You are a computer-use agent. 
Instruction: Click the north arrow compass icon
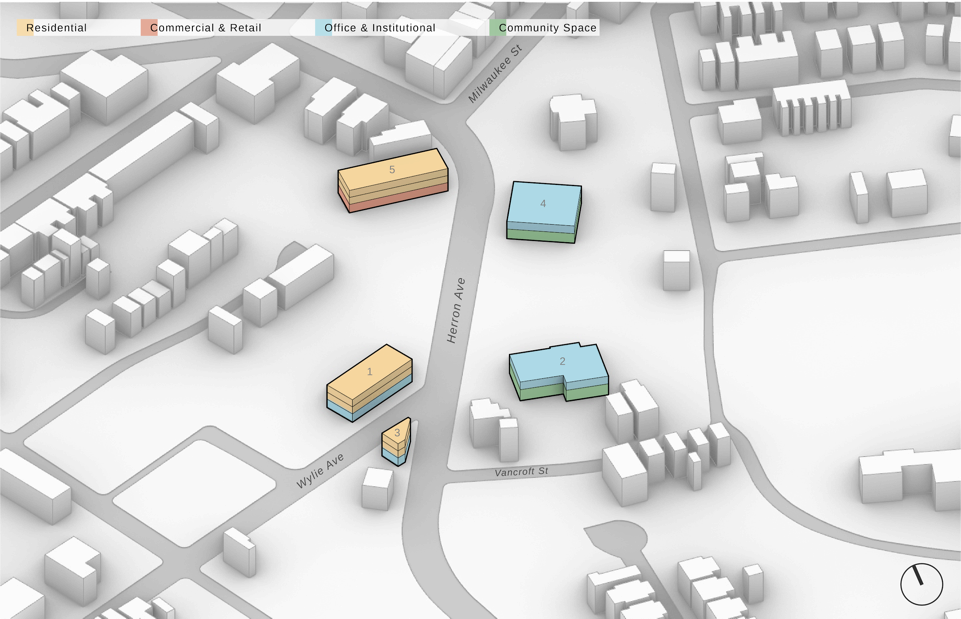coord(921,584)
